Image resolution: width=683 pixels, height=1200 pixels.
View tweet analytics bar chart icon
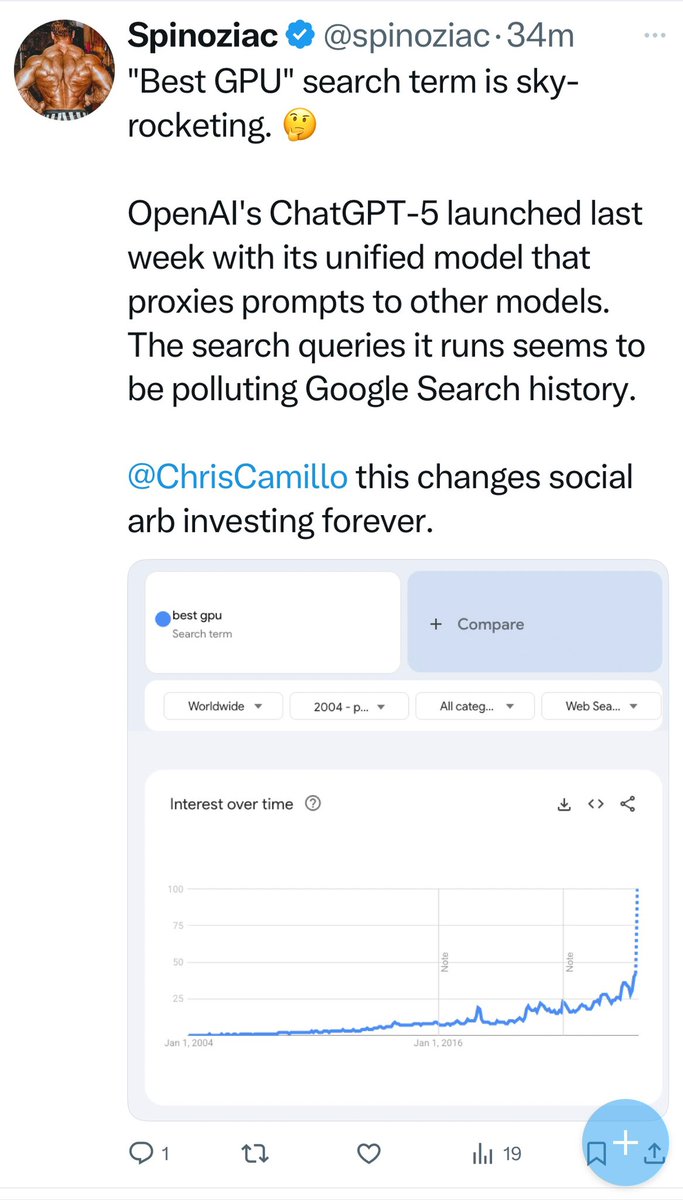[483, 1153]
